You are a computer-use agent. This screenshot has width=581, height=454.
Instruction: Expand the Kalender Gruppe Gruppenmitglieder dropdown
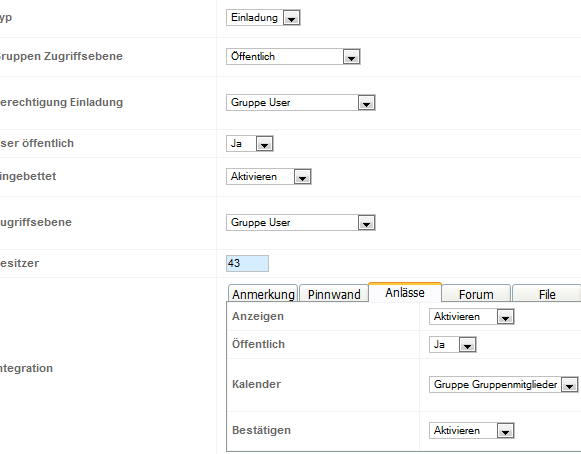tap(503, 385)
